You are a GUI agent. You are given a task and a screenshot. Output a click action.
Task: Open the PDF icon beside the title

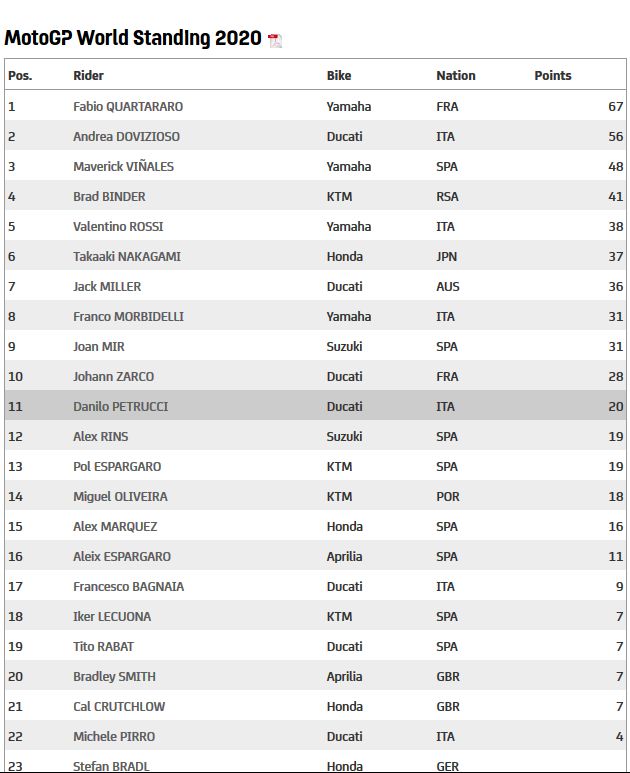[x=275, y=40]
